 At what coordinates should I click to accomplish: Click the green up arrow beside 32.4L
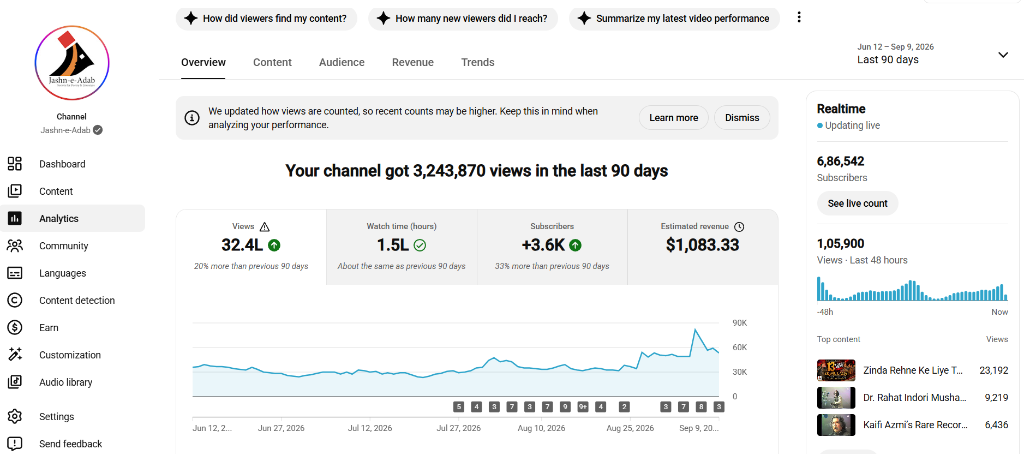[x=274, y=246]
